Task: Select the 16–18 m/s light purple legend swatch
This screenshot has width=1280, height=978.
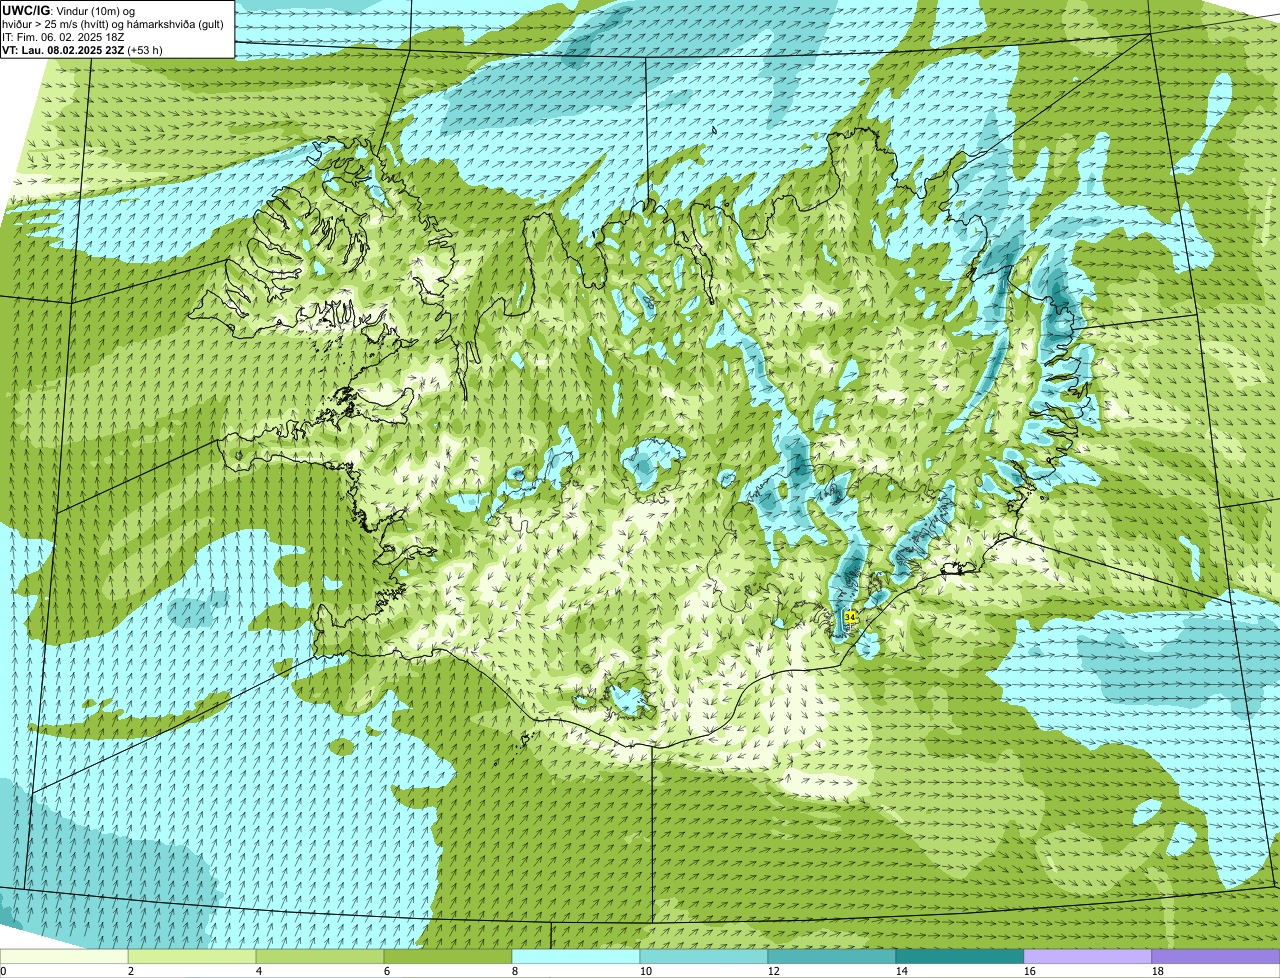Action: coord(1088,957)
